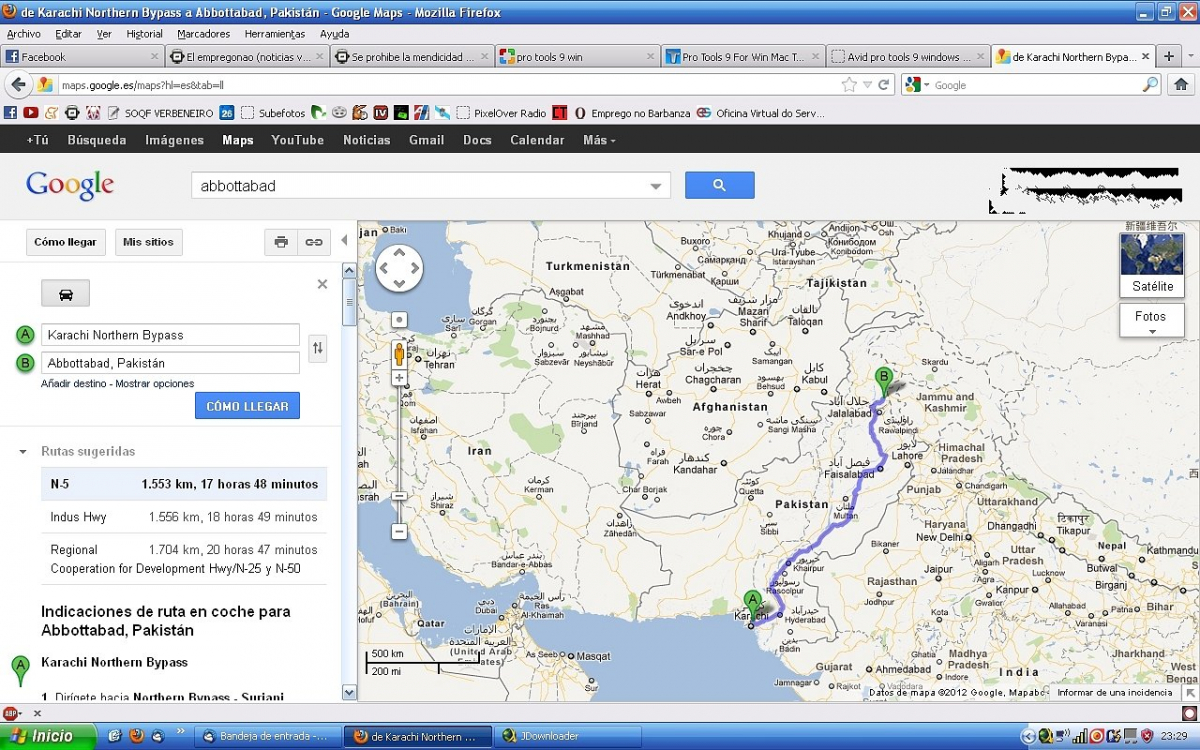Viewport: 1200px width, 750px height.
Task: Zoom in with the plus button
Action: [x=399, y=378]
